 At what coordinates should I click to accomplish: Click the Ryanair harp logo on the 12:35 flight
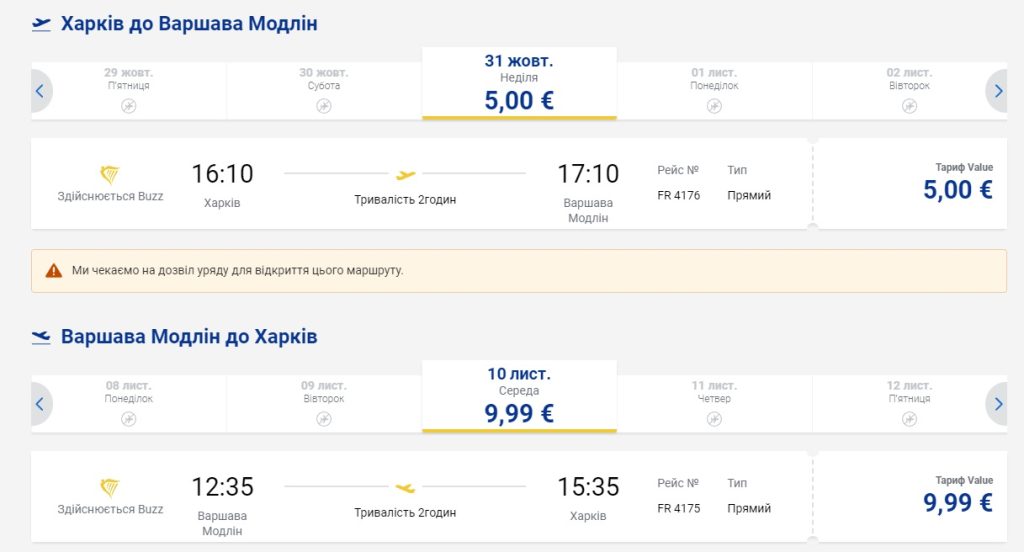click(x=110, y=488)
